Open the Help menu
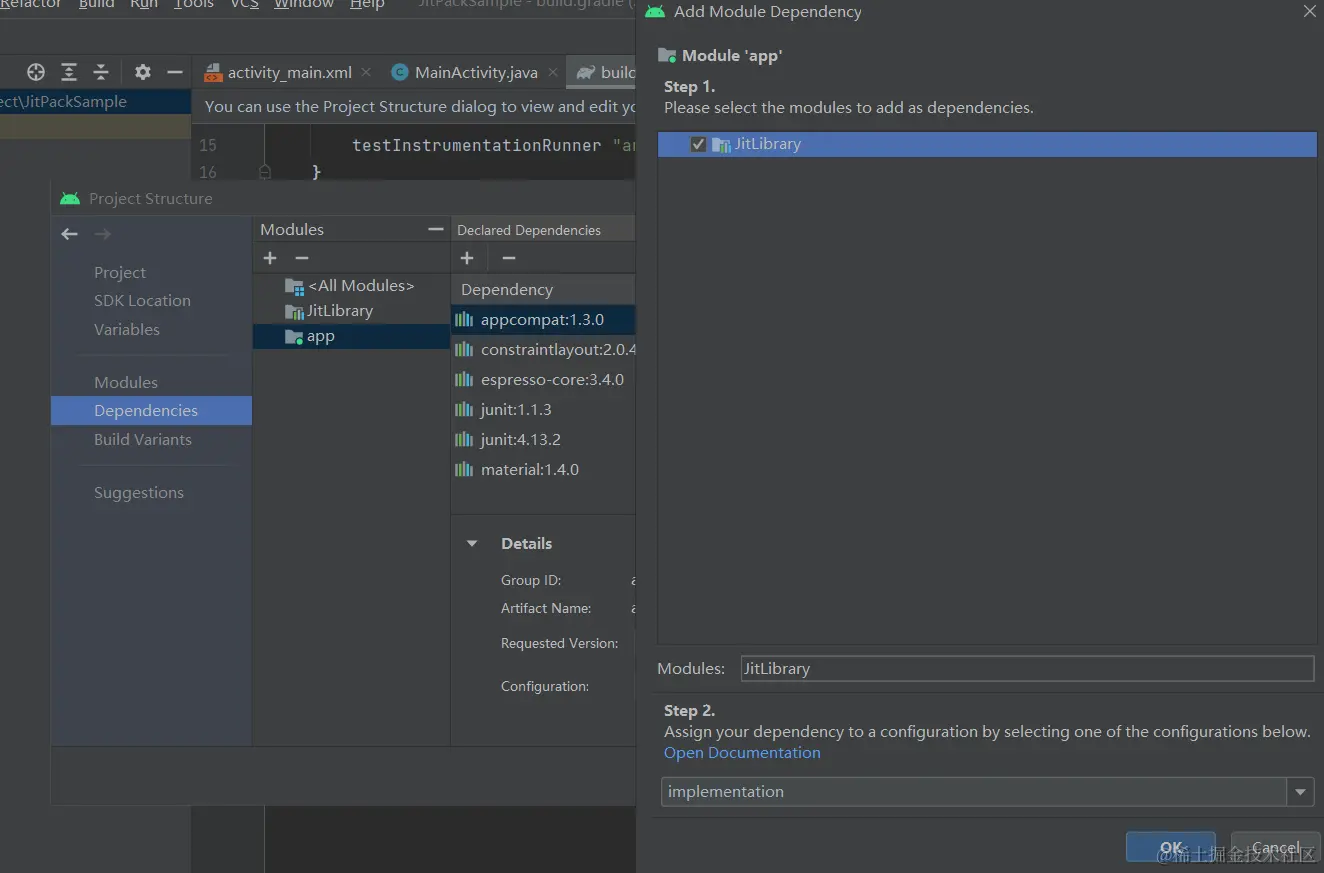1324x873 pixels. [367, 5]
